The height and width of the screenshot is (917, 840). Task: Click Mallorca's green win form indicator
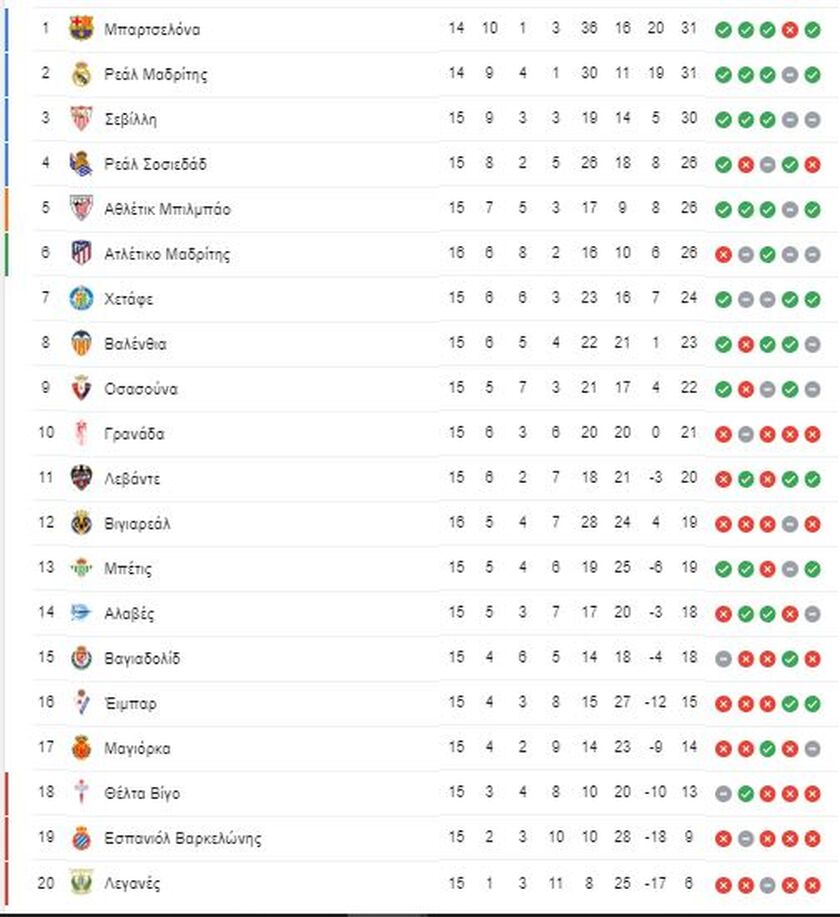click(x=767, y=749)
